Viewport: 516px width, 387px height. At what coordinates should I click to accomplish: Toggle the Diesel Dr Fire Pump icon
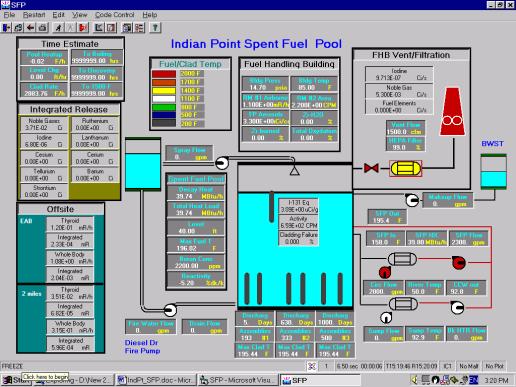pyautogui.click(x=170, y=310)
